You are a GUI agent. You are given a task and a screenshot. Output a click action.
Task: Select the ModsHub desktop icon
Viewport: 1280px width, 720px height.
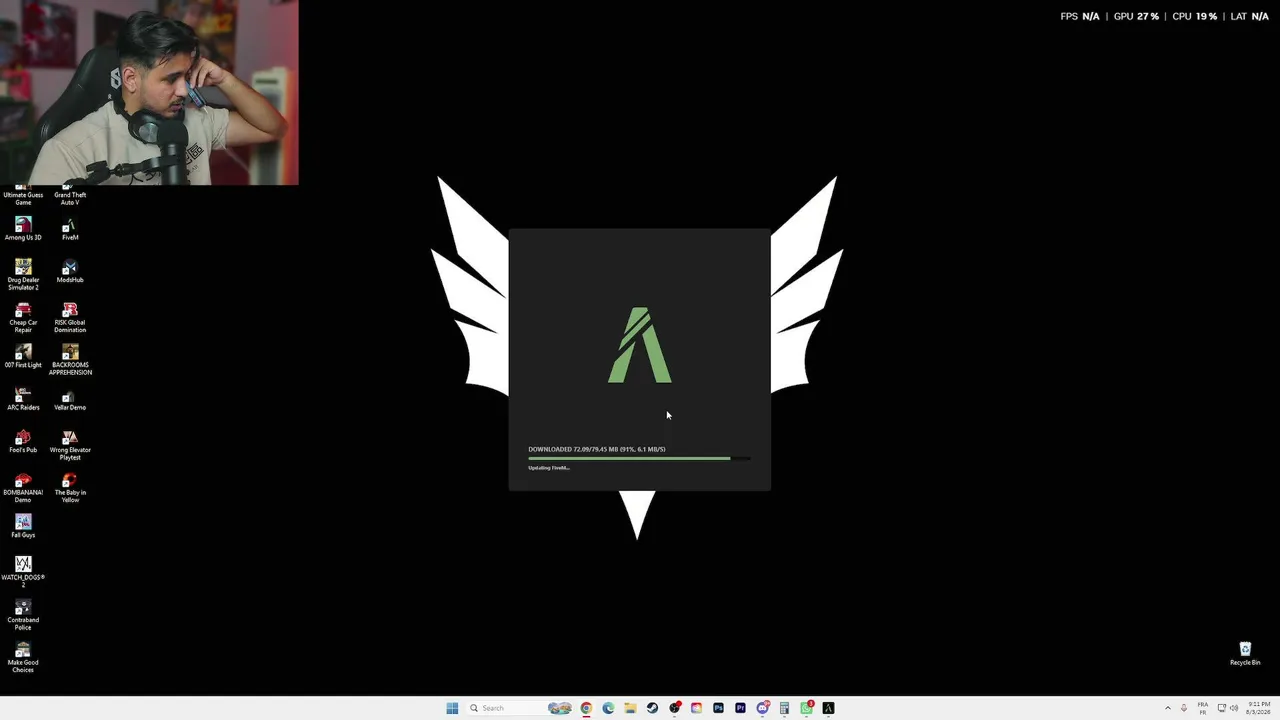coord(70,271)
